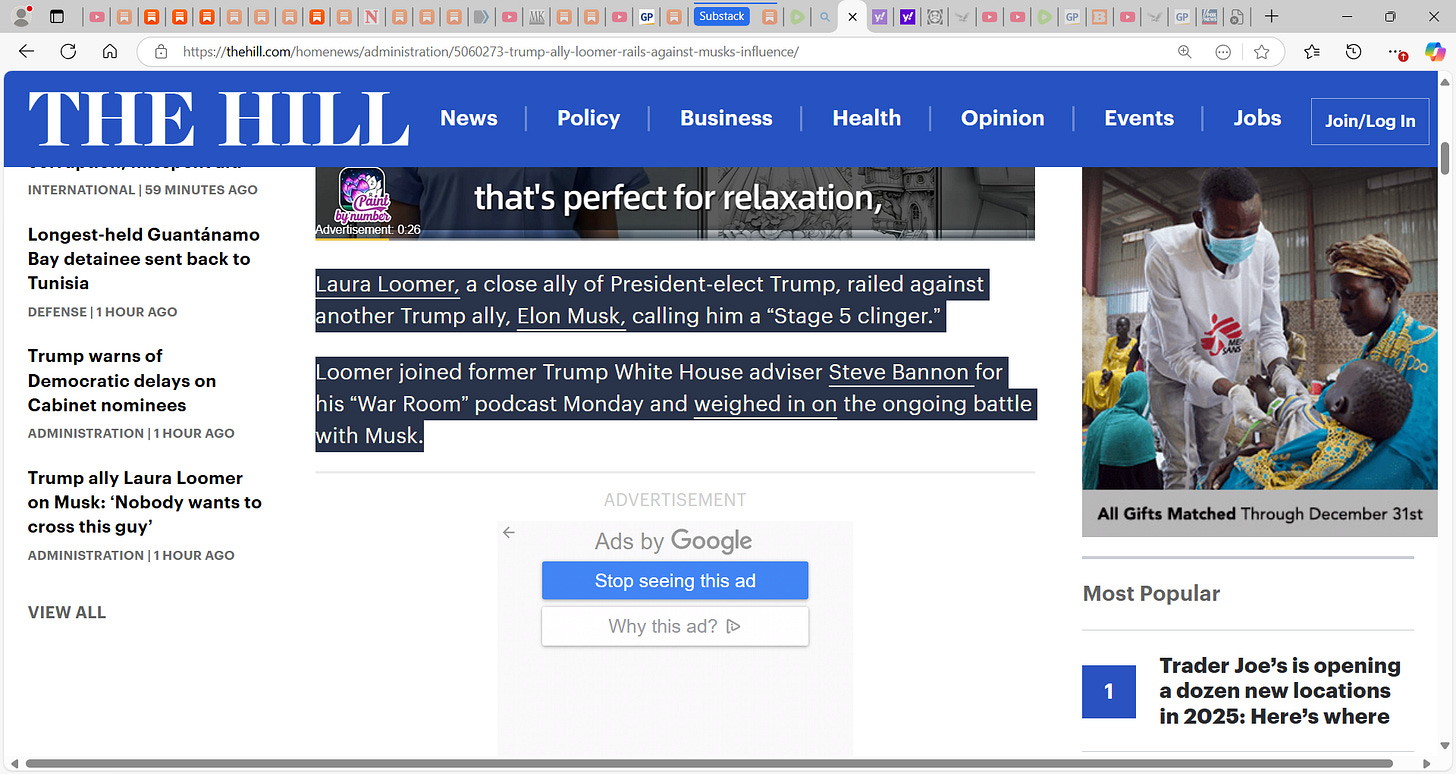Open the Events menu
The image size is (1456, 774).
pos(1138,118)
